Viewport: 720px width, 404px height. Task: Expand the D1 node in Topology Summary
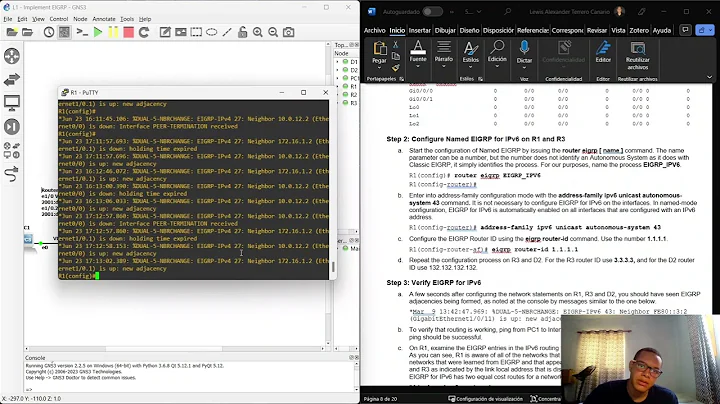tap(338, 62)
